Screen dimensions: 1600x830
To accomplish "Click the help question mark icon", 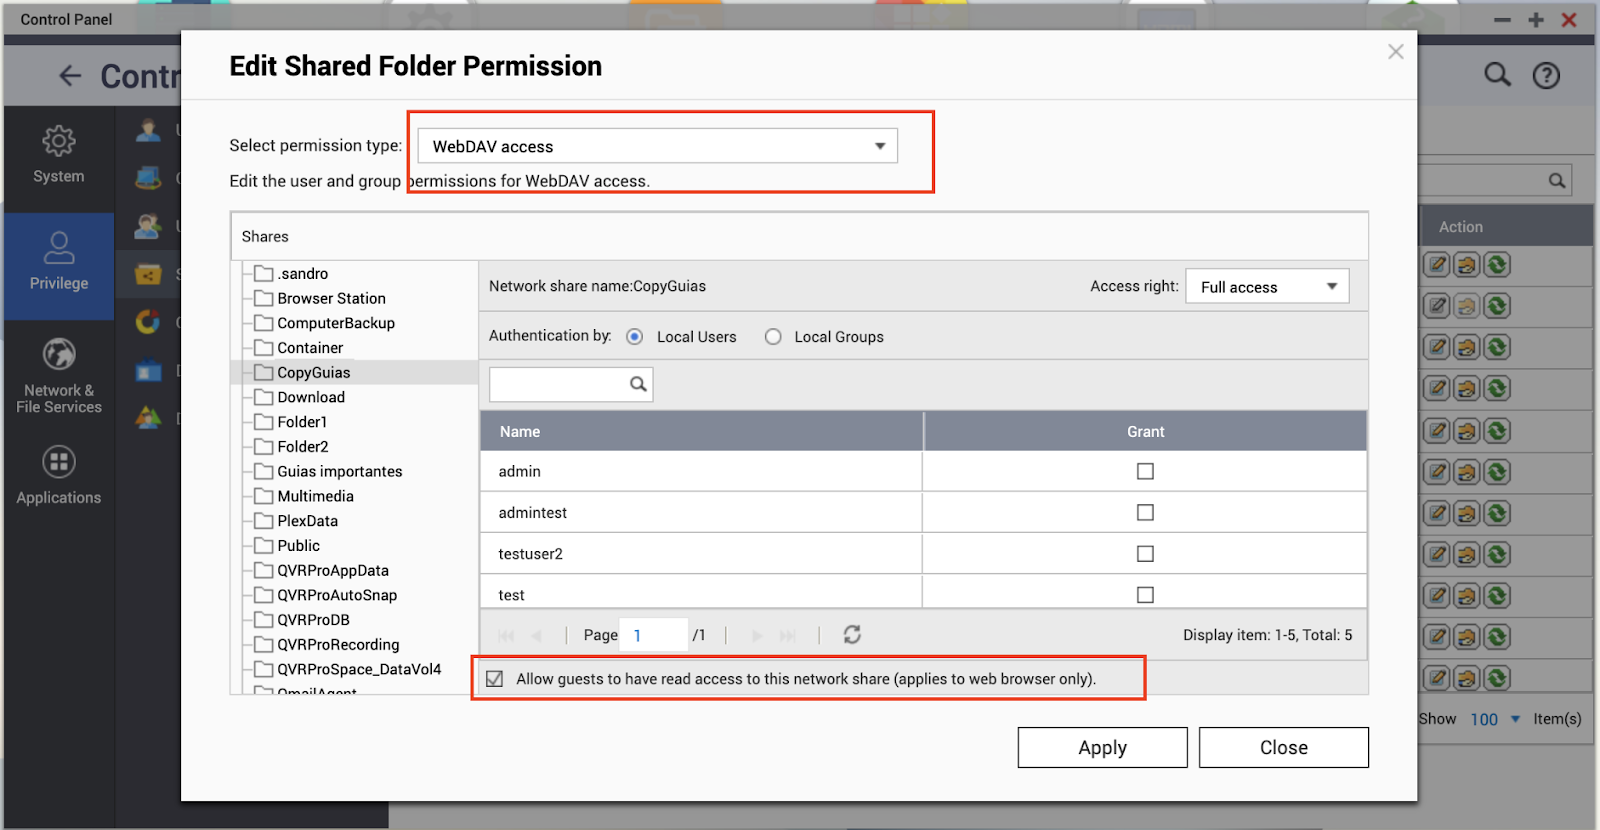I will (x=1546, y=75).
